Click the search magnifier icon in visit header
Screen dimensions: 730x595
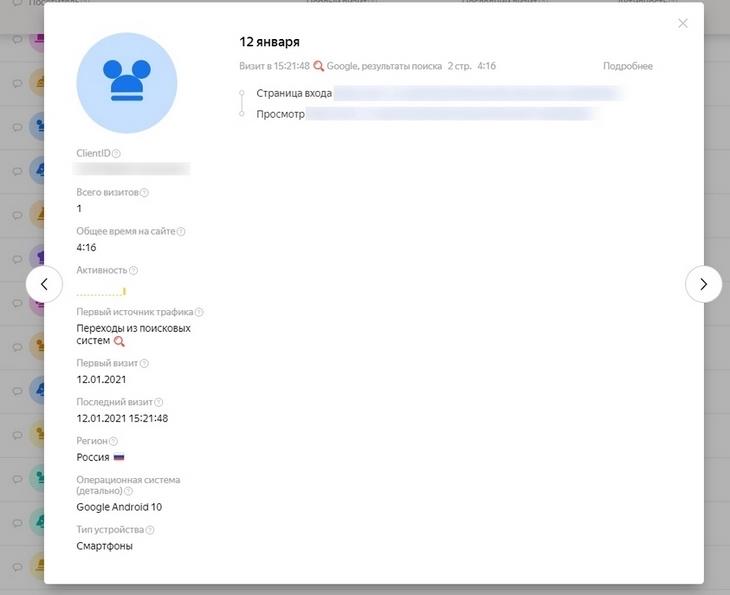(x=319, y=66)
